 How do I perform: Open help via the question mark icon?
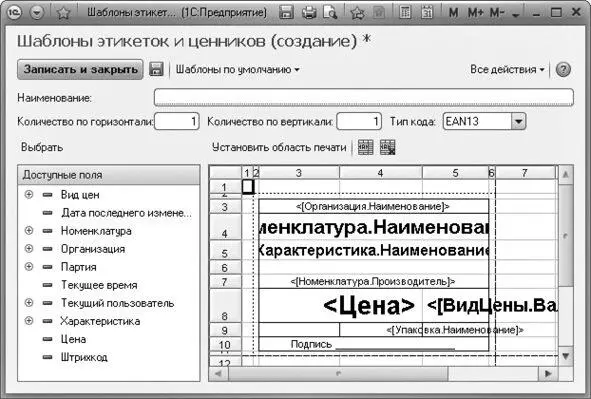[563, 70]
